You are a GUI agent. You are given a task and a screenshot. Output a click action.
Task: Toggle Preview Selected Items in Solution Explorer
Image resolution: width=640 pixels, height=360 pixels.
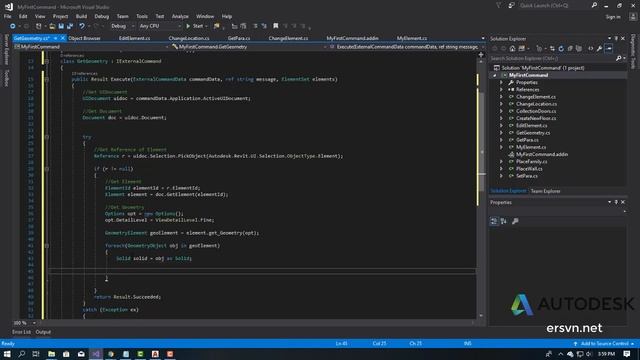[x=609, y=49]
